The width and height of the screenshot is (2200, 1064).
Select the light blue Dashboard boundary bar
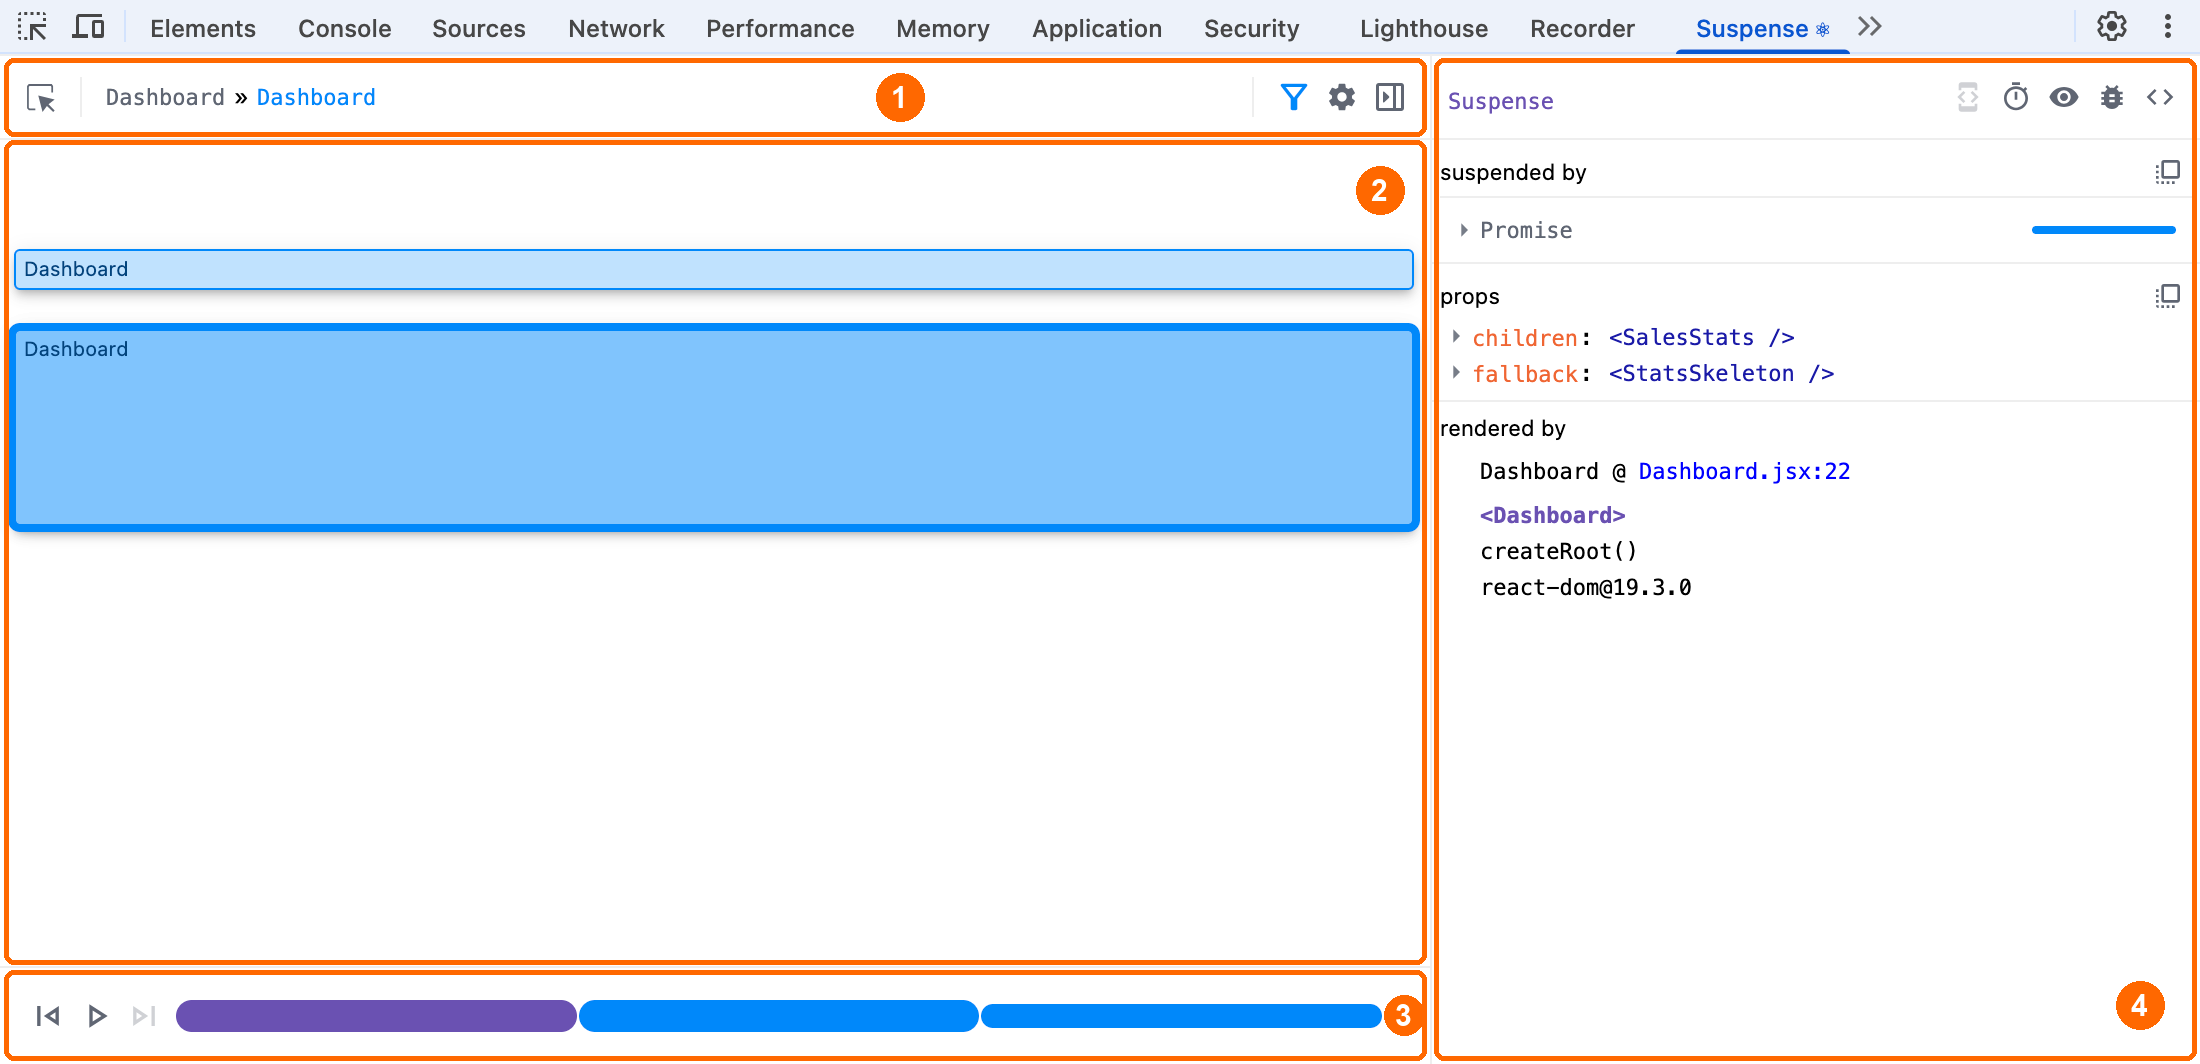(x=714, y=269)
